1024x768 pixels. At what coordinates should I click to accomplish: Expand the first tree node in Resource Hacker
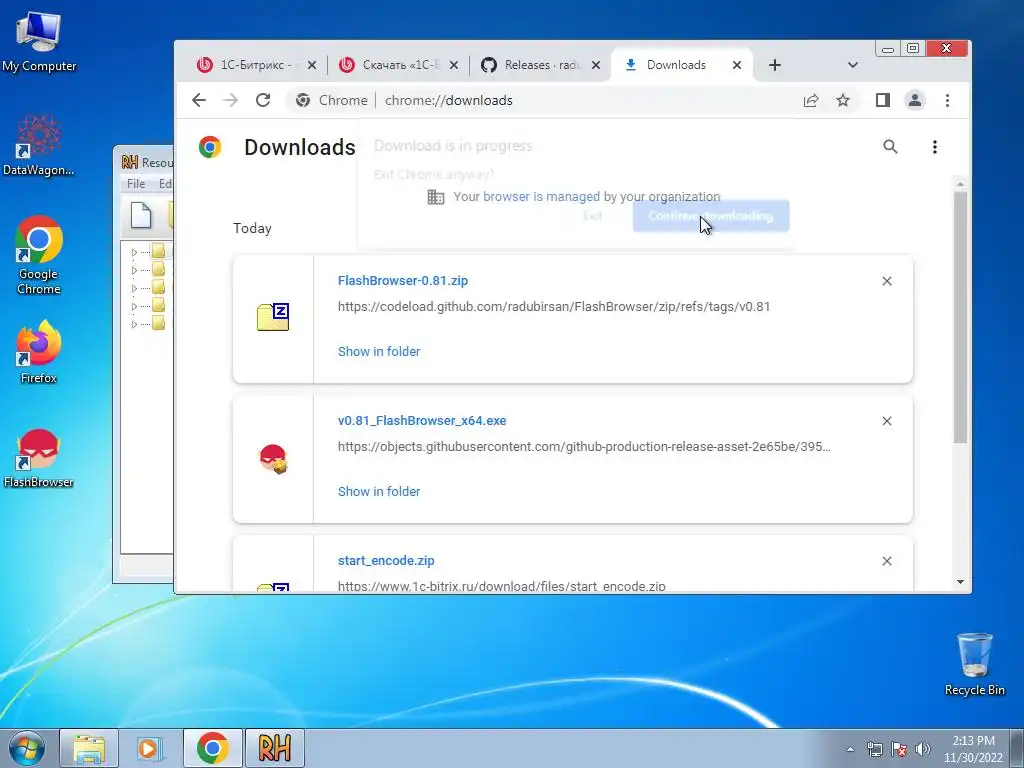[x=134, y=252]
